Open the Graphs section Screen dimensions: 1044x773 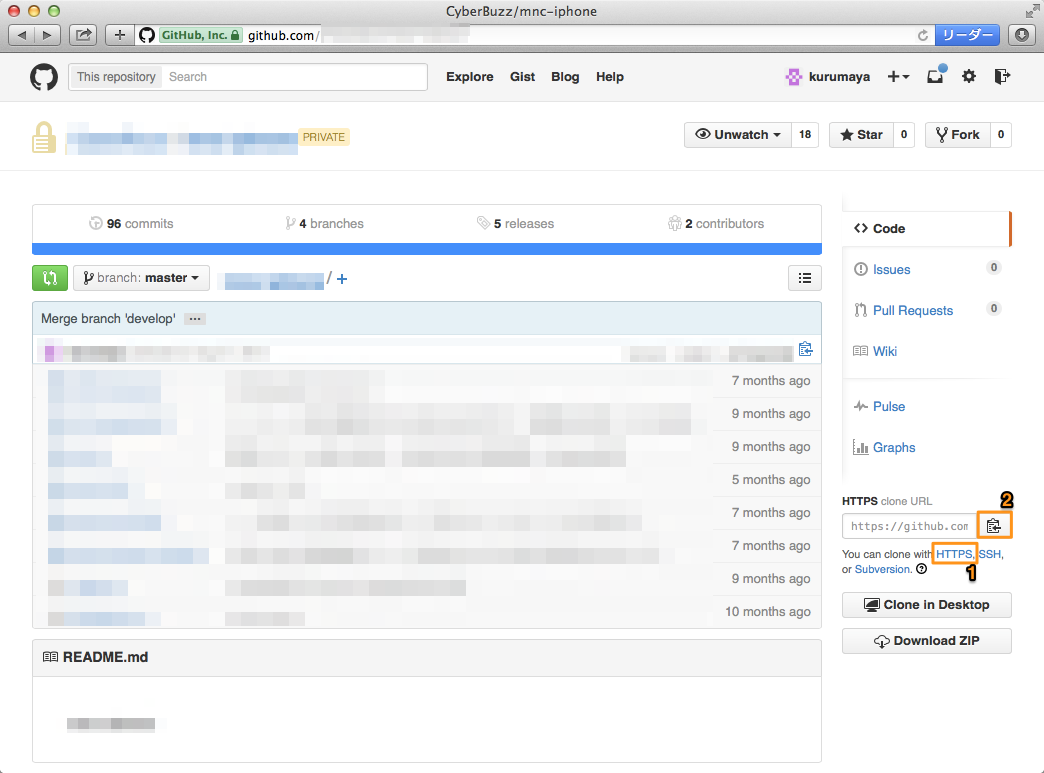(894, 447)
